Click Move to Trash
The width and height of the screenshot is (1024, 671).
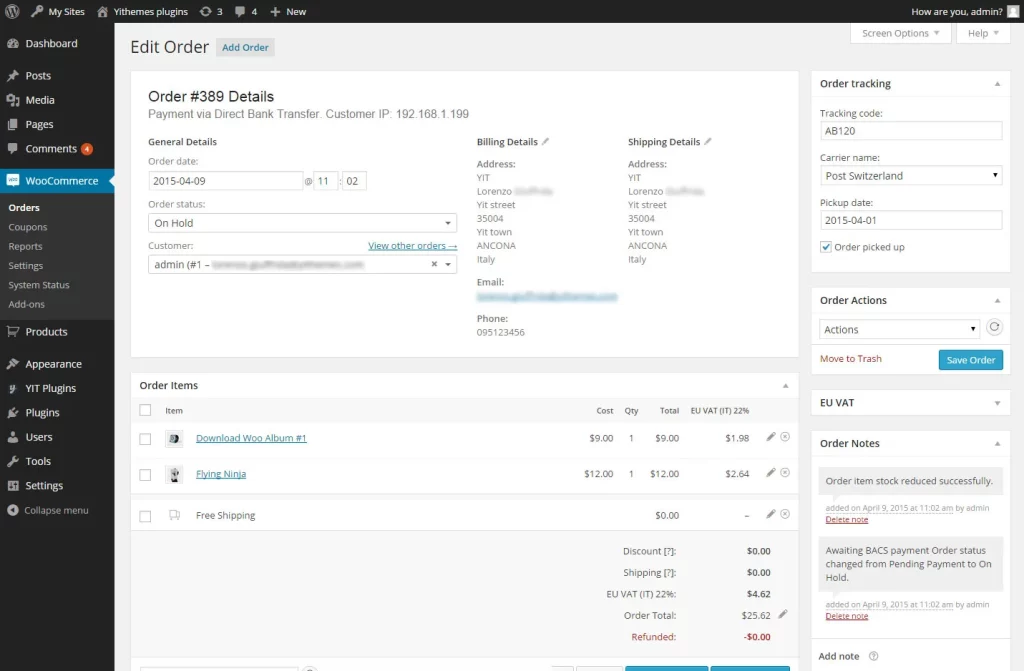coord(850,359)
